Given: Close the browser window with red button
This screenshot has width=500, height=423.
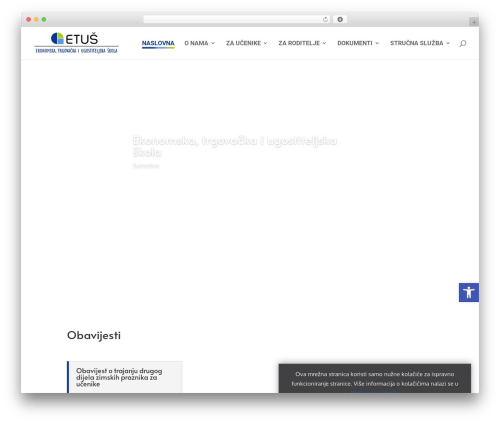Looking at the screenshot, I should pos(29,20).
